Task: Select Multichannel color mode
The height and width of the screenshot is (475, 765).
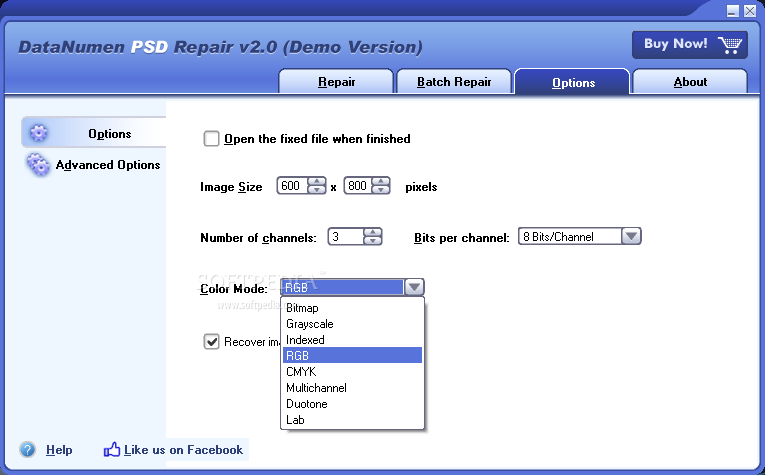Action: point(352,388)
